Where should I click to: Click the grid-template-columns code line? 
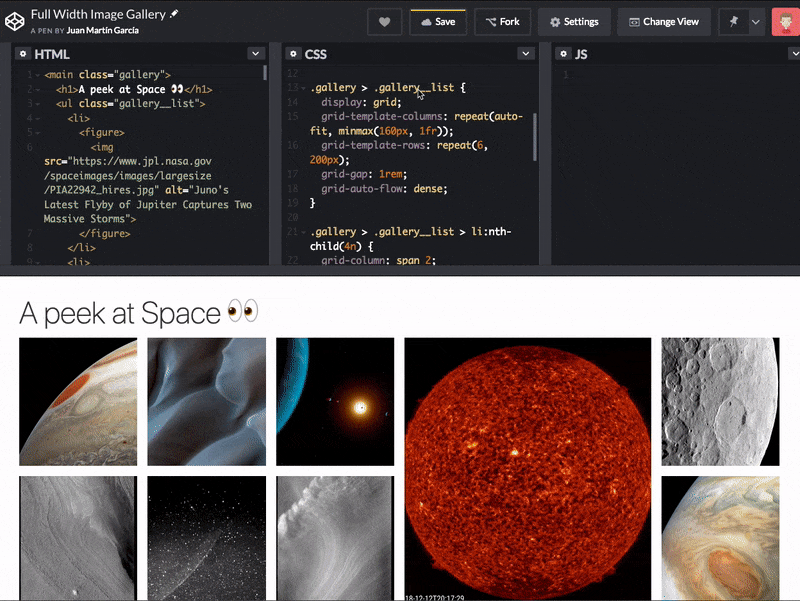pyautogui.click(x=416, y=123)
